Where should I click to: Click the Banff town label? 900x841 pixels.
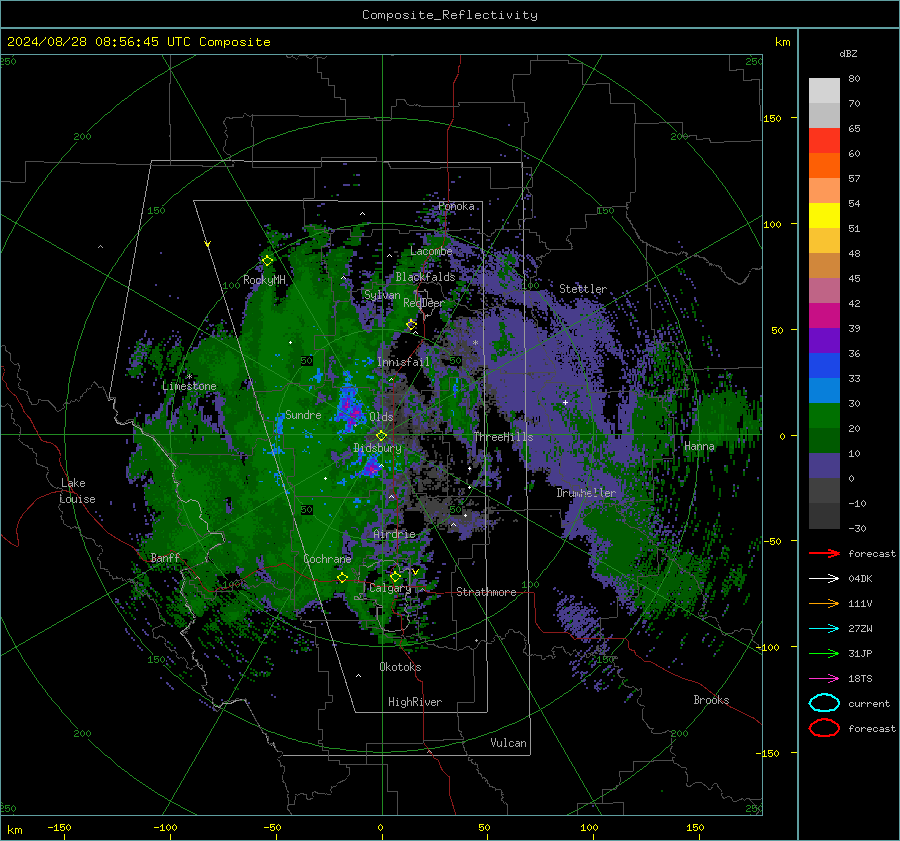(165, 558)
